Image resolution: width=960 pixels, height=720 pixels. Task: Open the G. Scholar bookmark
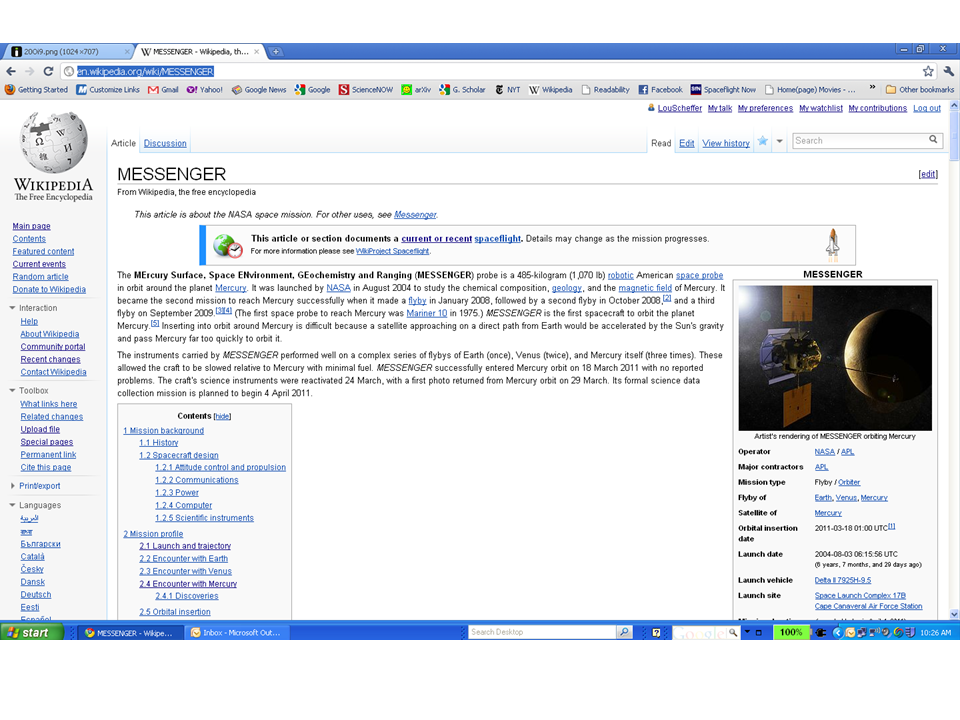click(462, 89)
